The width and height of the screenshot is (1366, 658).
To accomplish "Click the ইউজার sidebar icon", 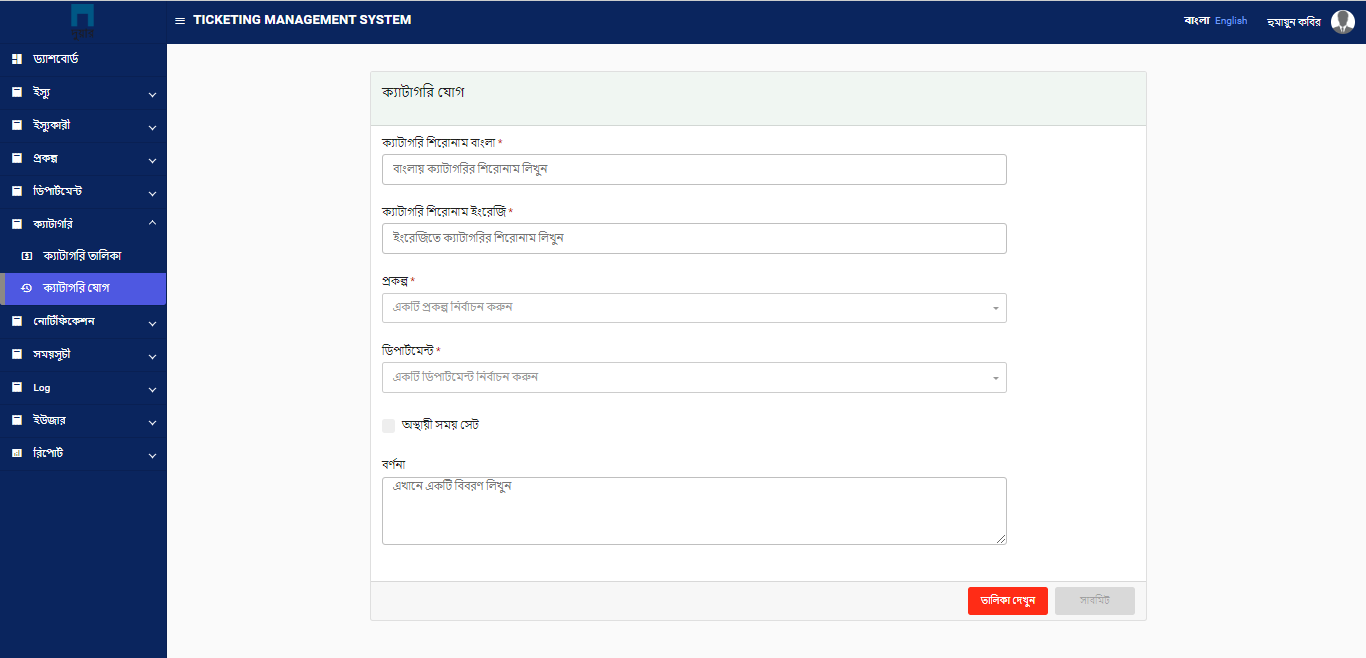I will 16,420.
